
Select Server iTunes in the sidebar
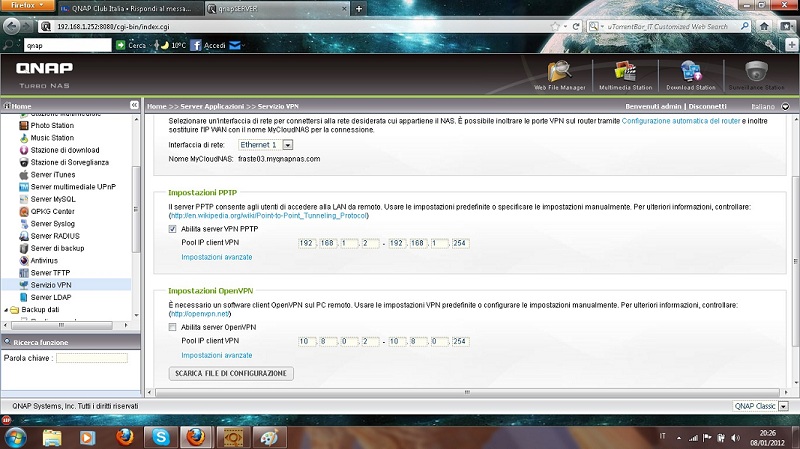(x=53, y=174)
